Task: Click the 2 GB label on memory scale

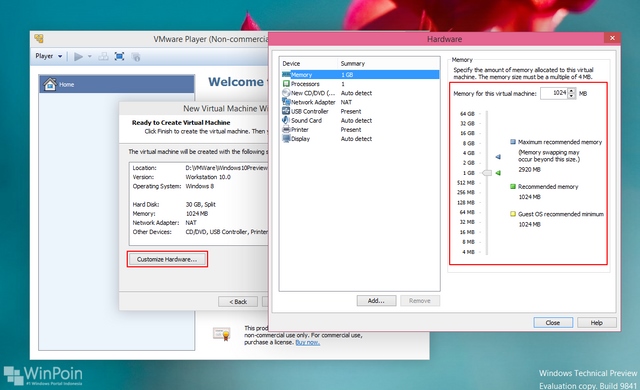Action: [x=469, y=163]
